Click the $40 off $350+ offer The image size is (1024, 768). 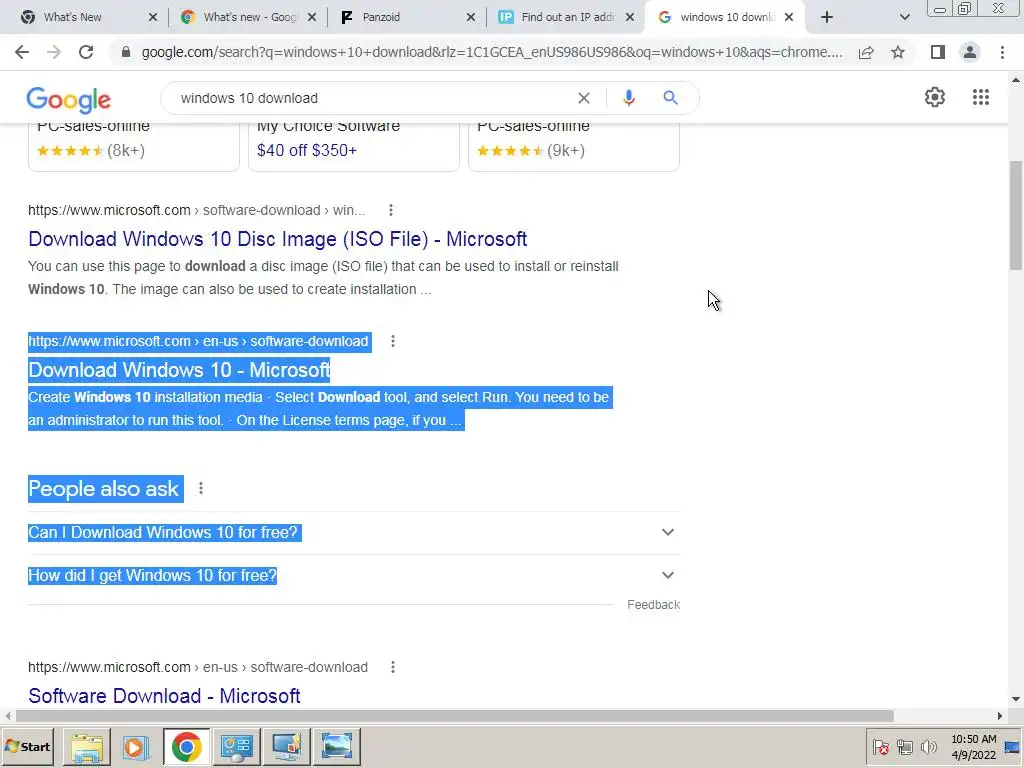[x=307, y=150]
